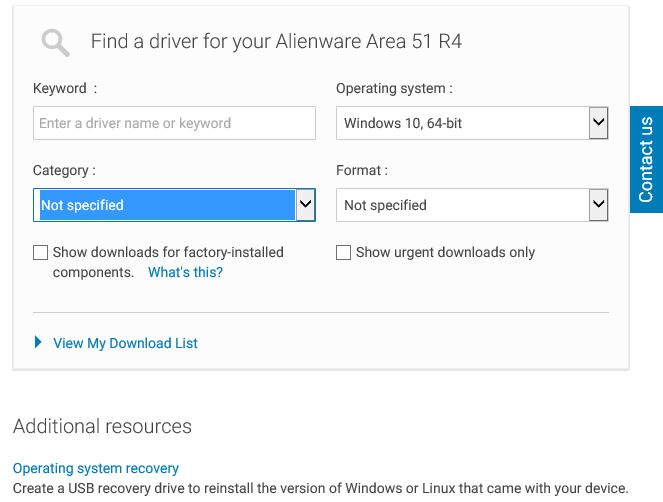Open the Category dropdown arrow
663x502 pixels.
(306, 205)
